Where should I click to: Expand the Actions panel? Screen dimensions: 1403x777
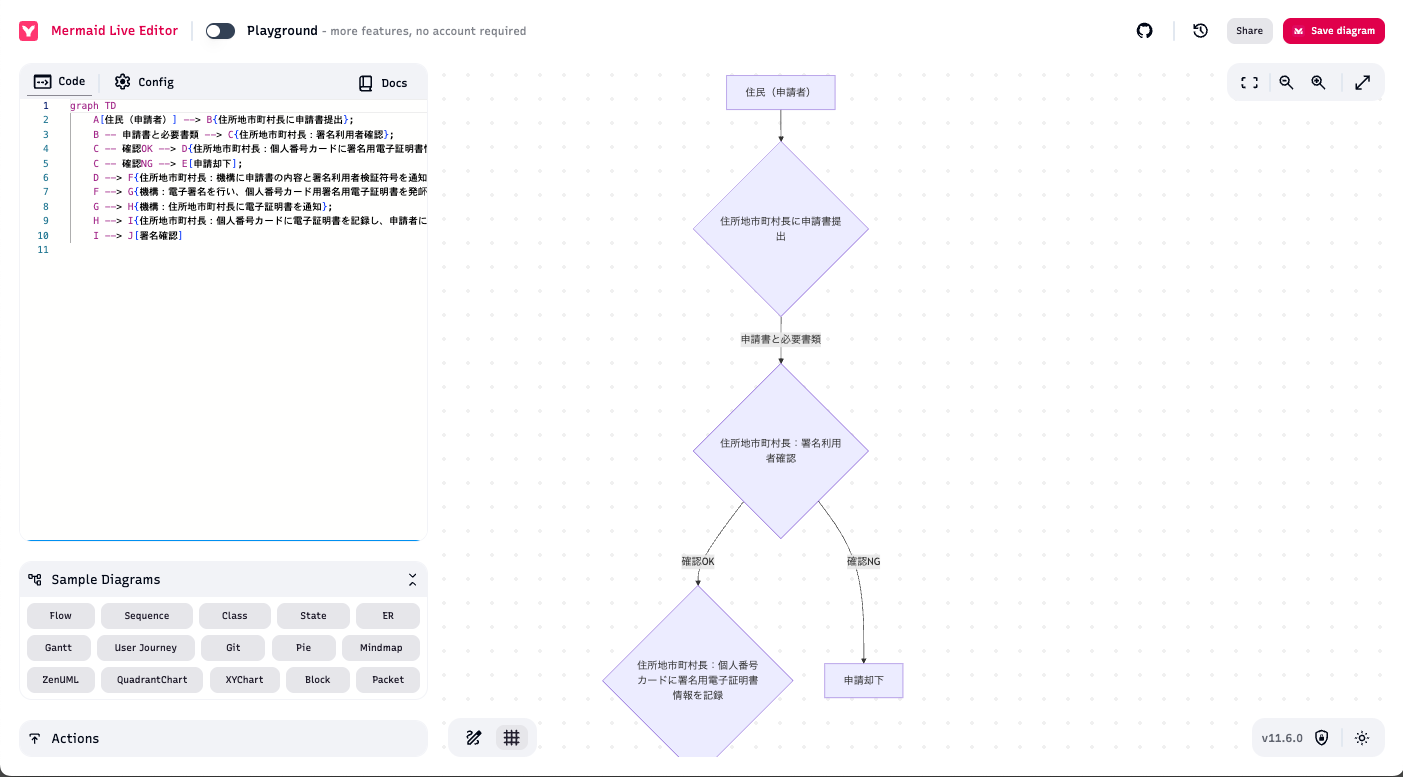tap(223, 739)
